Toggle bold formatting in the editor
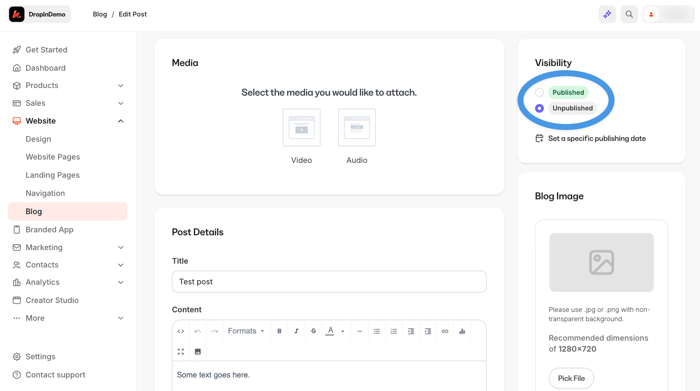 pyautogui.click(x=279, y=331)
